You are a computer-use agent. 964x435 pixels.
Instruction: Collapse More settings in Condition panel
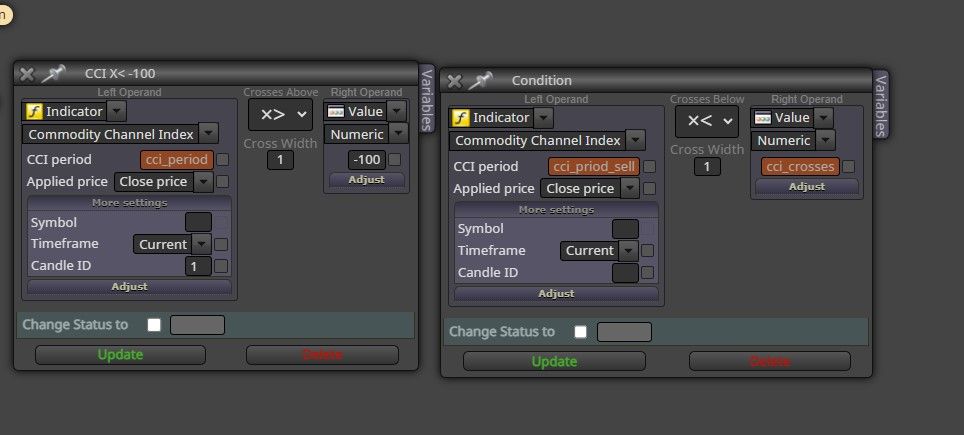556,210
